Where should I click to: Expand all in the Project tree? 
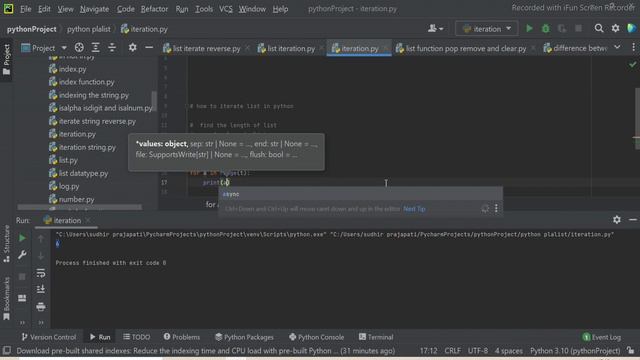pos(96,48)
